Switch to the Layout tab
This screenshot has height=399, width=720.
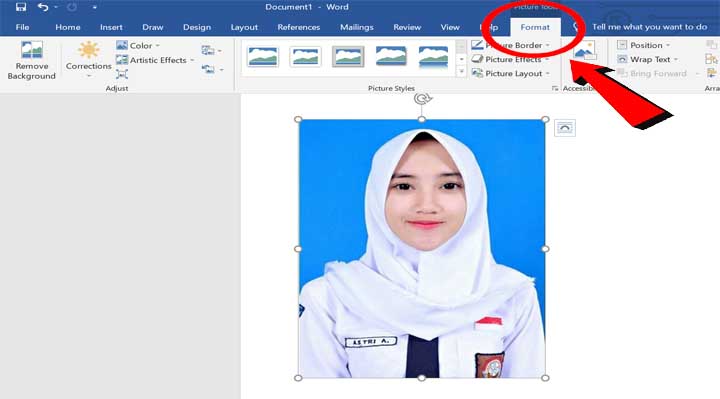[x=244, y=27]
